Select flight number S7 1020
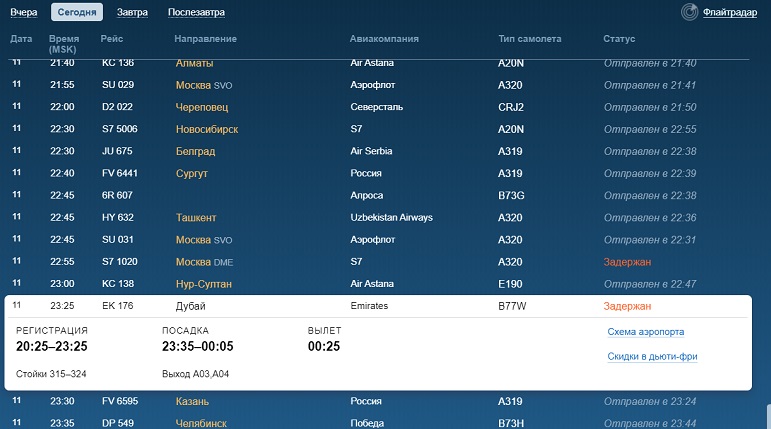Screen dimensions: 771x429 tap(119, 262)
